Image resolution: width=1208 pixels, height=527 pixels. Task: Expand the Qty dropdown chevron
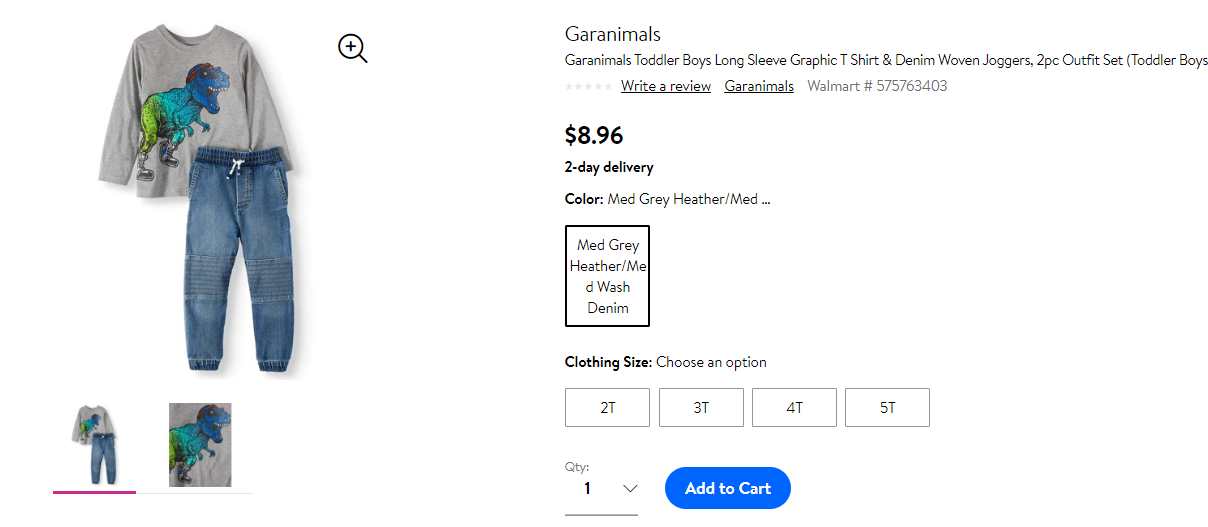630,488
